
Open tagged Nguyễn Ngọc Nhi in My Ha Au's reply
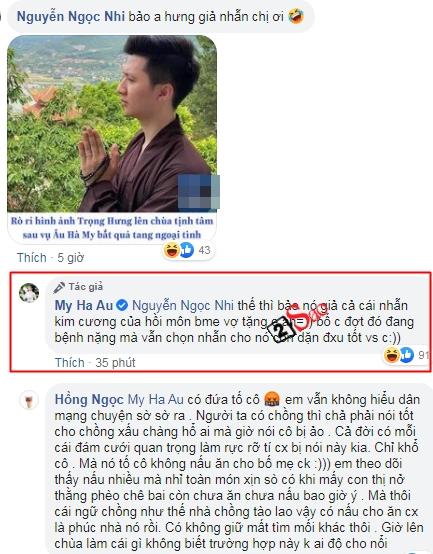tap(183, 306)
